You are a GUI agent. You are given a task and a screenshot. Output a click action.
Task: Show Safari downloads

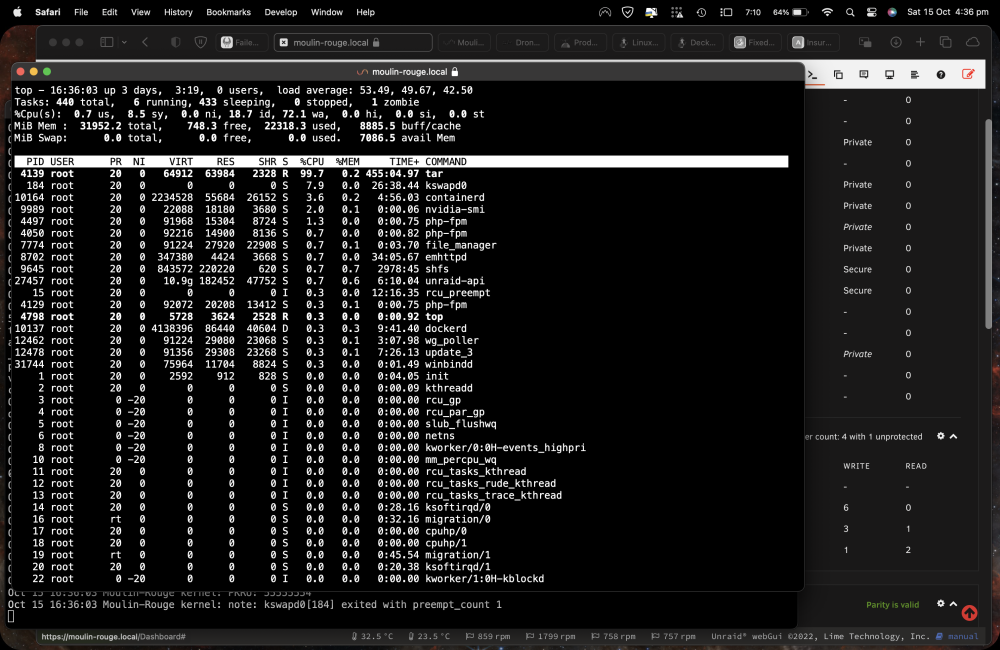click(895, 42)
